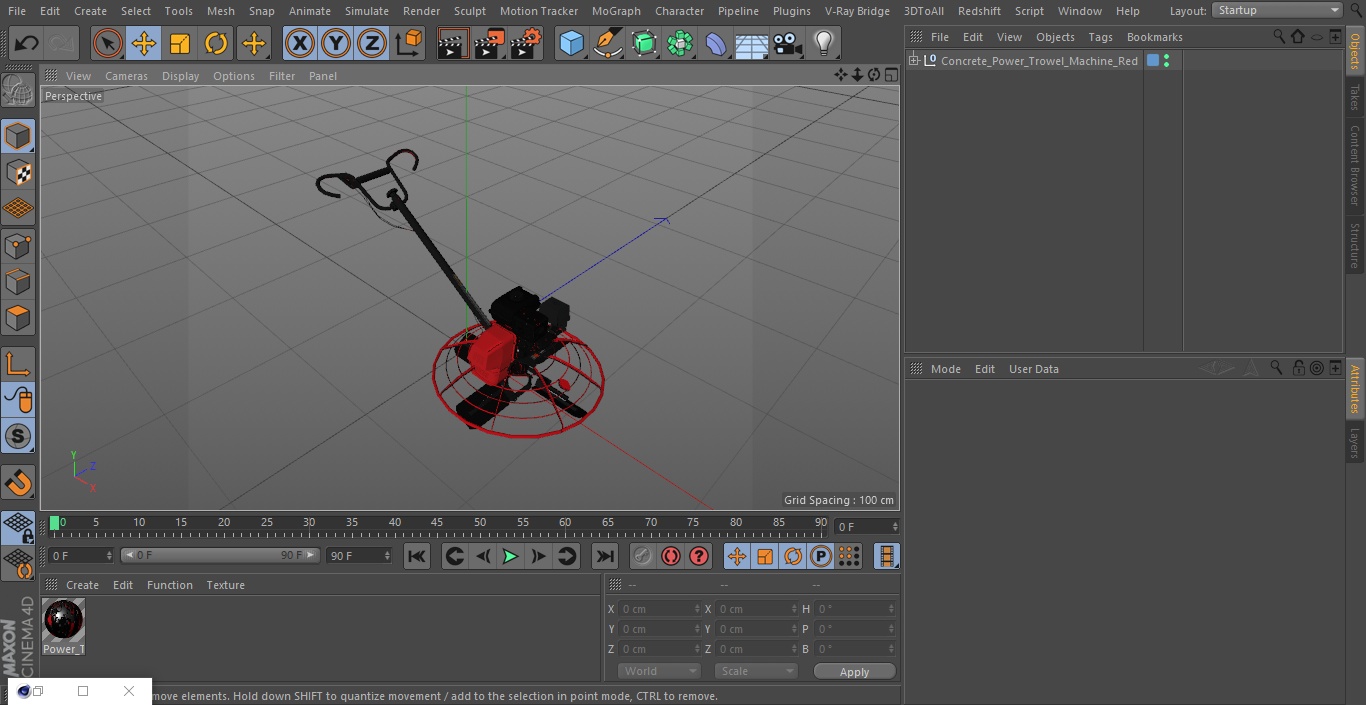Open material manager Create menu
Viewport: 1366px width, 705px height.
82,585
